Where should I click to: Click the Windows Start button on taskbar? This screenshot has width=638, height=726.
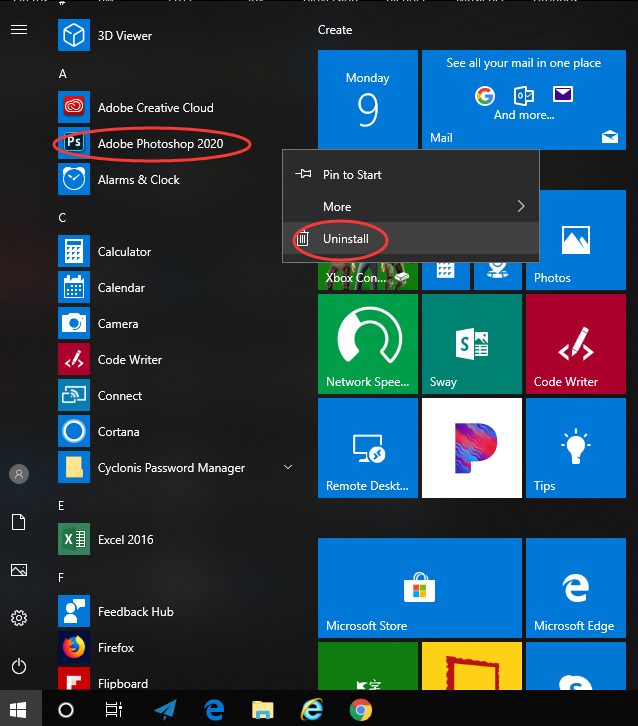click(x=19, y=709)
